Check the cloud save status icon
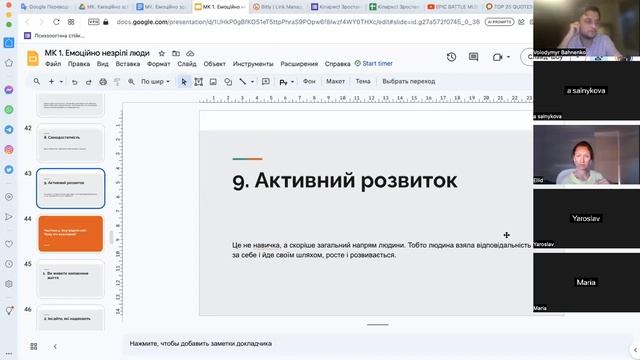 pyautogui.click(x=190, y=53)
